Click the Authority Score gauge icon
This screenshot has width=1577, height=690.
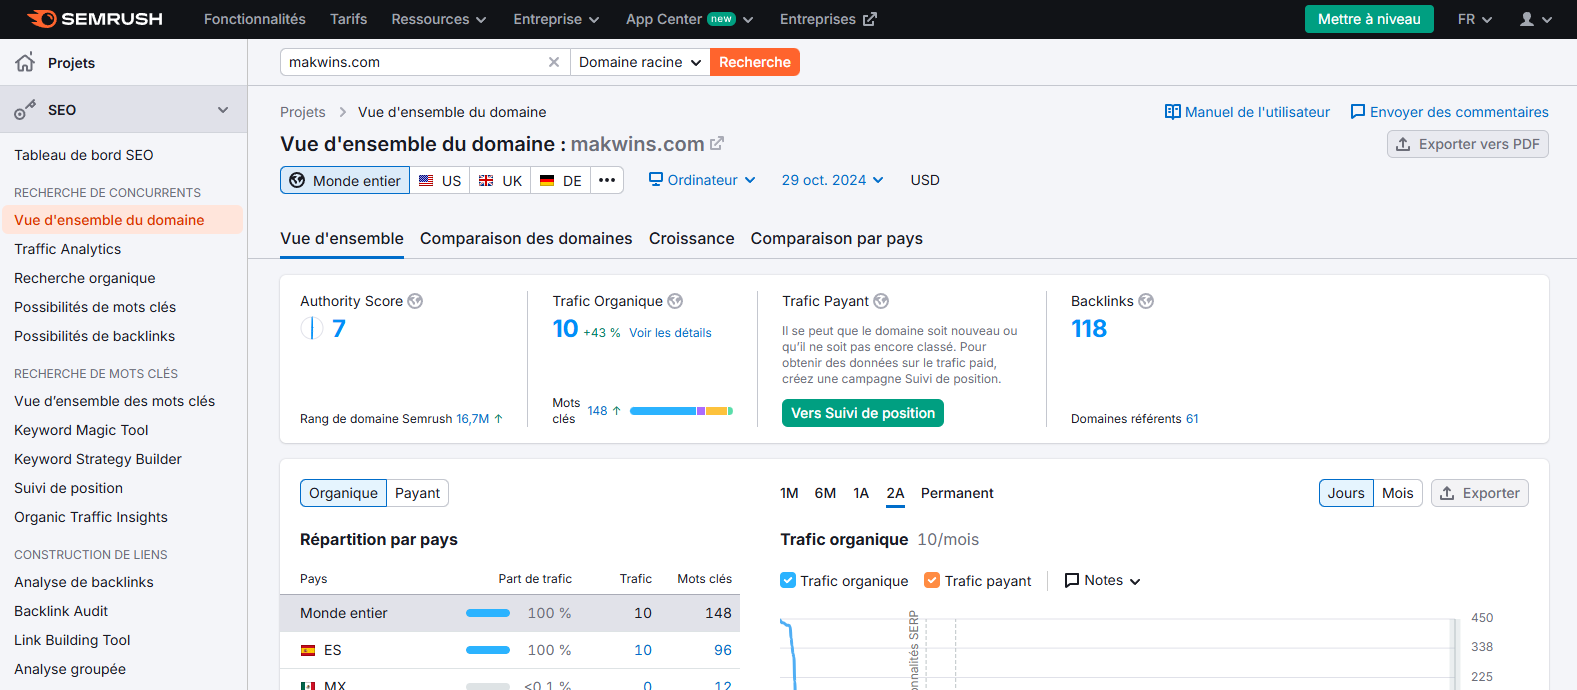pyautogui.click(x=312, y=328)
